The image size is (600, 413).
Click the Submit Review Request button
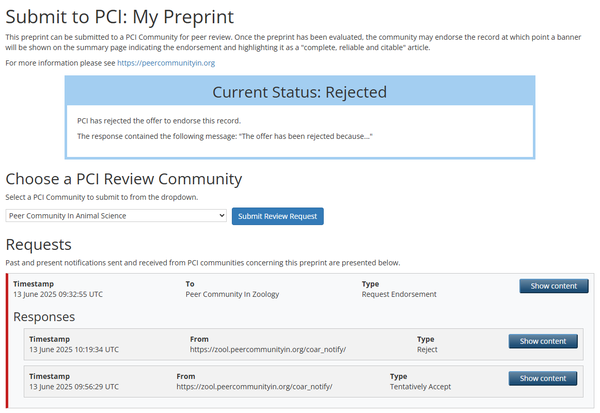(278, 216)
